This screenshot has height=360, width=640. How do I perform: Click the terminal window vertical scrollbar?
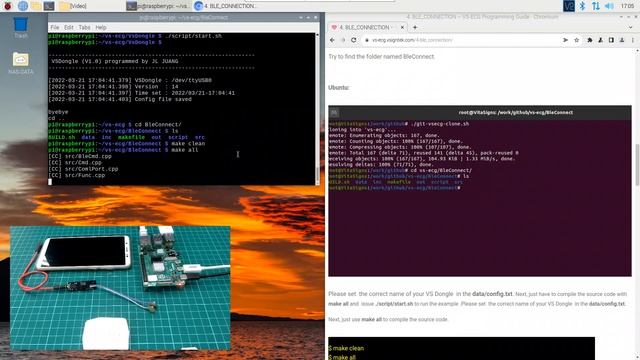pos(317,109)
